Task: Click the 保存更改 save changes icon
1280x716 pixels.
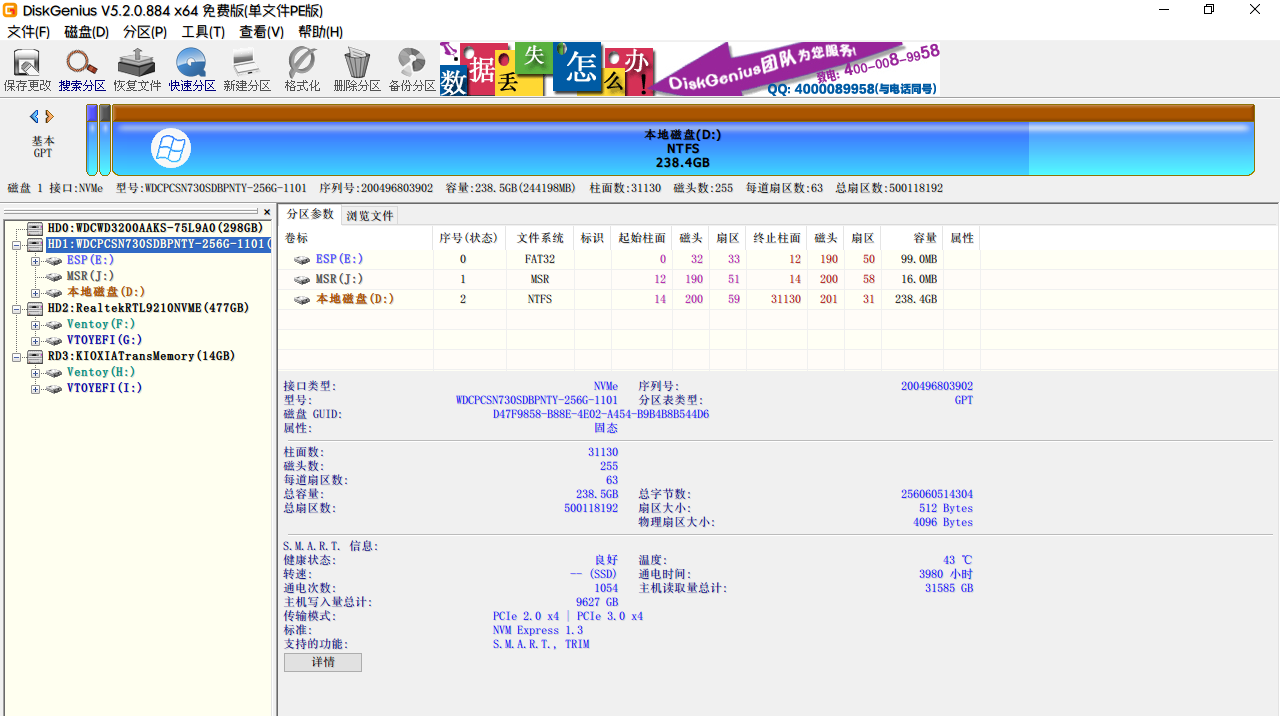Action: [27, 68]
